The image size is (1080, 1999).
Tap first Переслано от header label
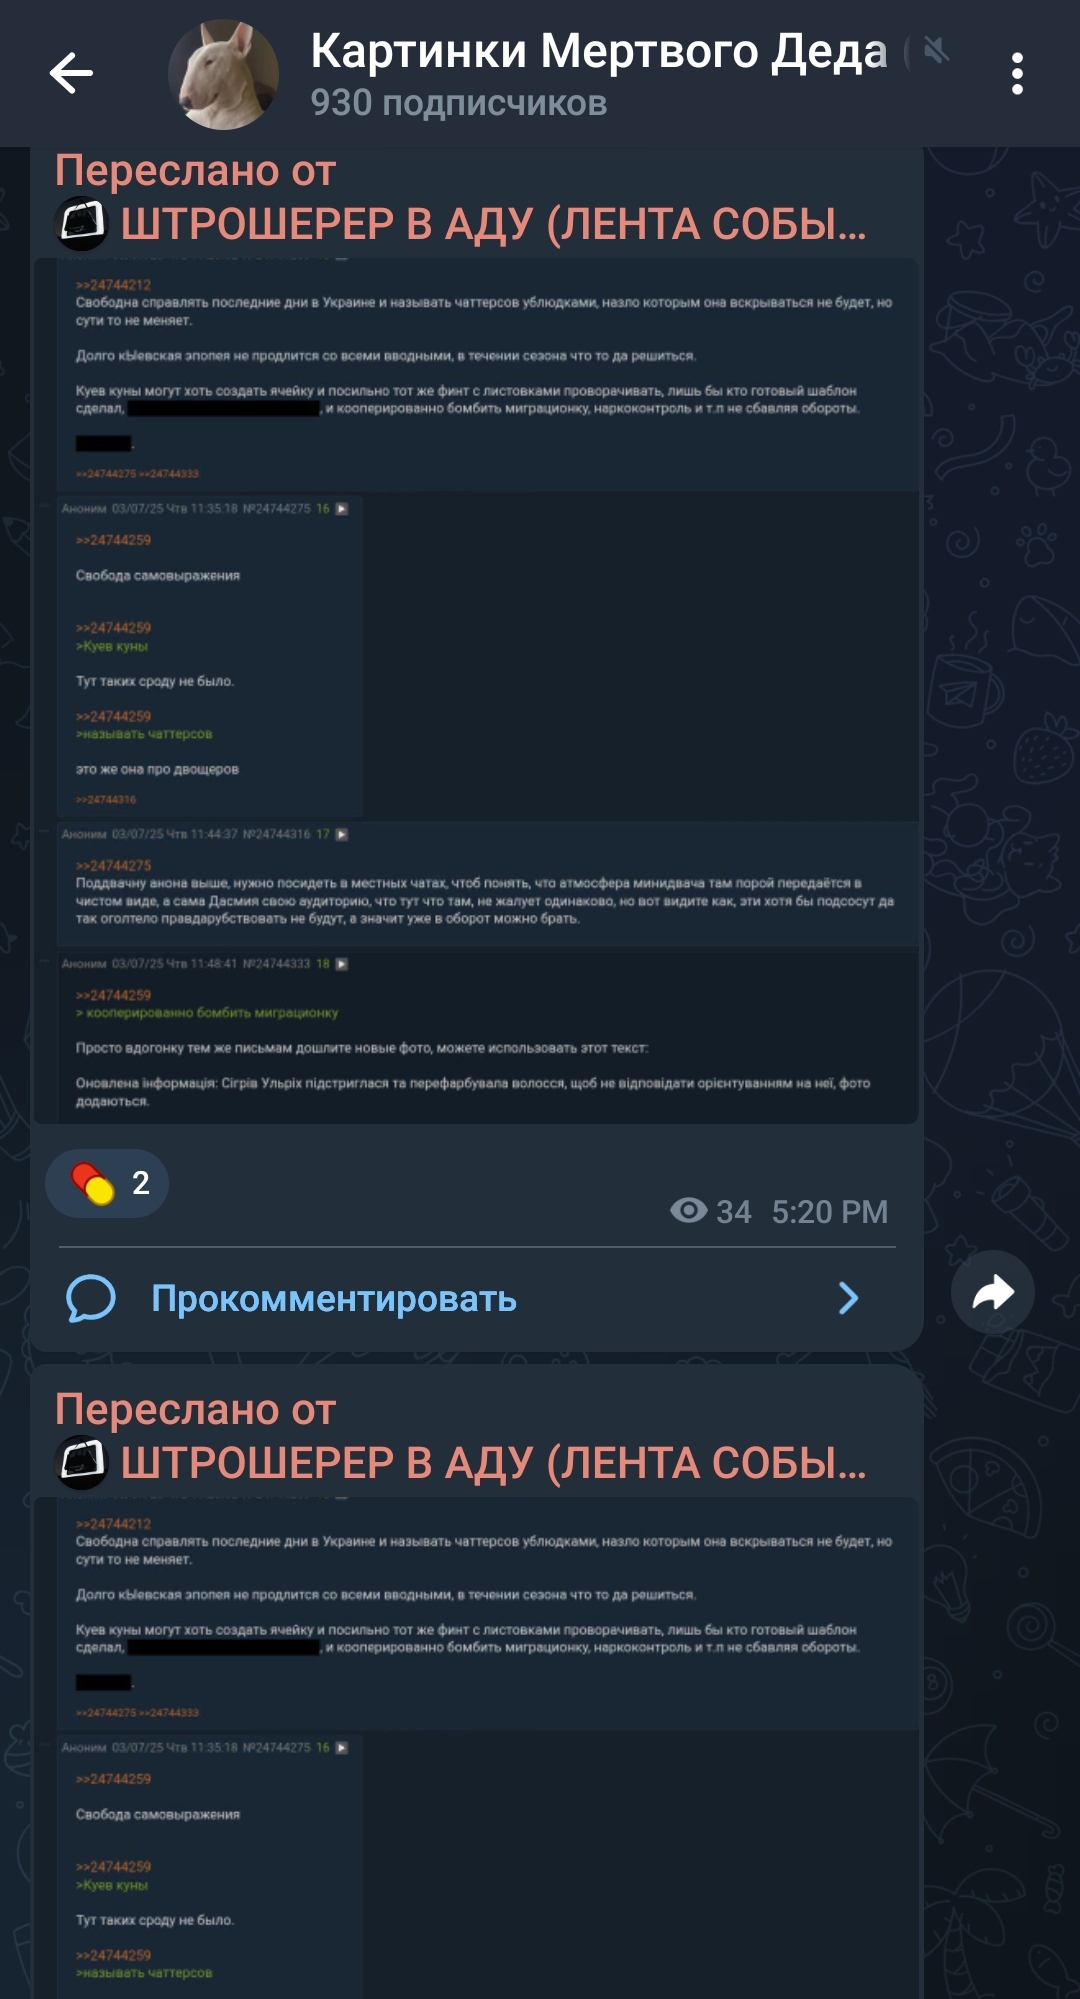click(x=195, y=170)
